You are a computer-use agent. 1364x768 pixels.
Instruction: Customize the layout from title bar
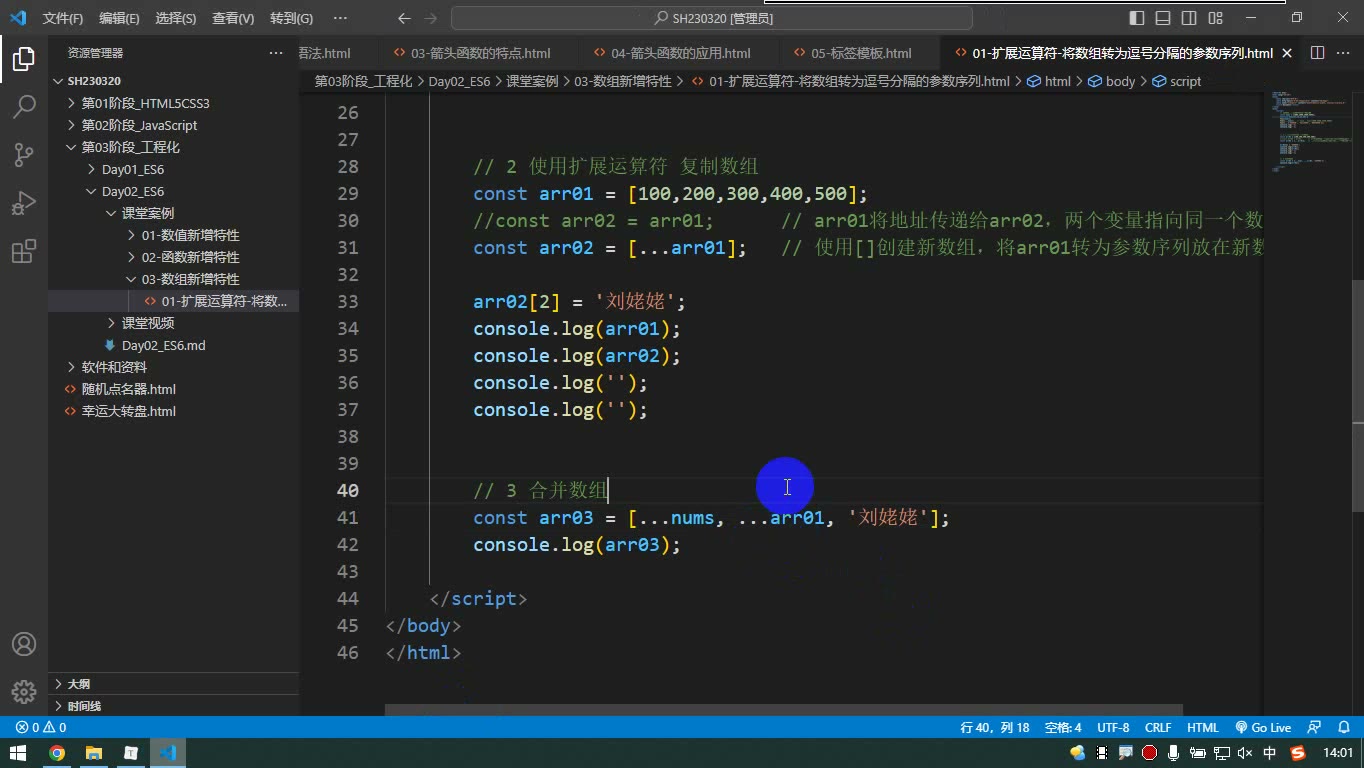pos(1215,18)
